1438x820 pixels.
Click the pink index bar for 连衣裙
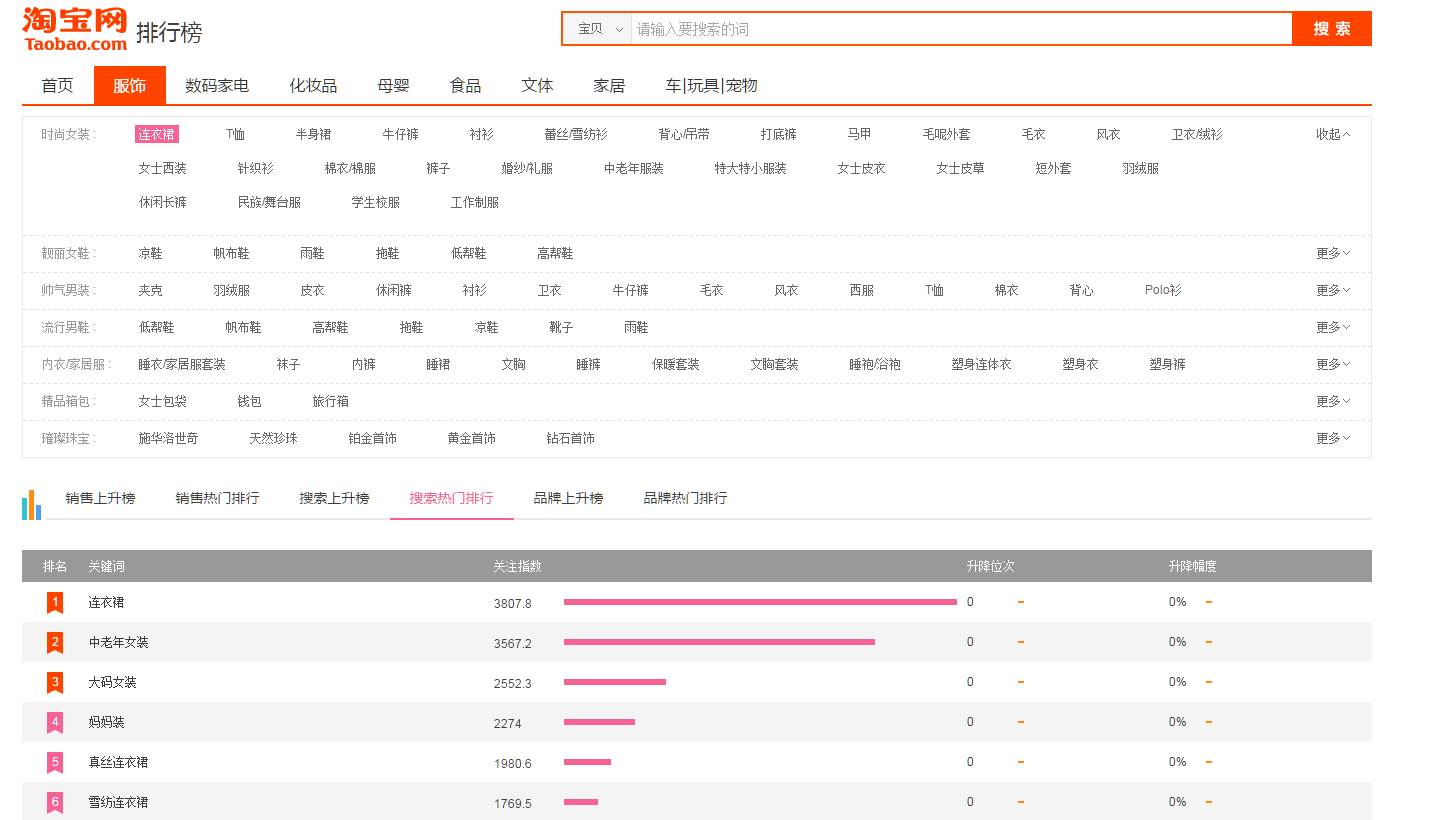coord(760,602)
